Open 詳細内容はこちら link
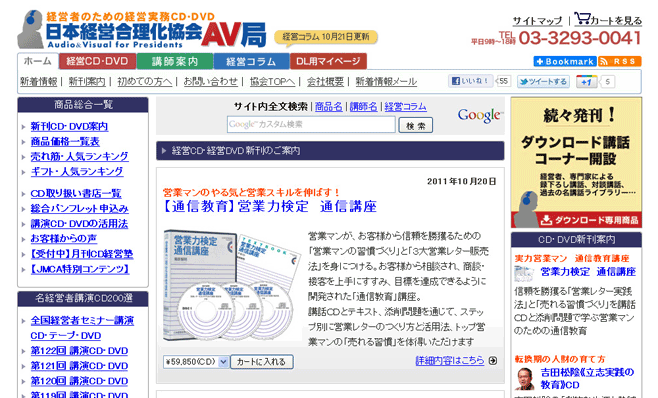The width and height of the screenshot is (658, 398). (x=450, y=361)
